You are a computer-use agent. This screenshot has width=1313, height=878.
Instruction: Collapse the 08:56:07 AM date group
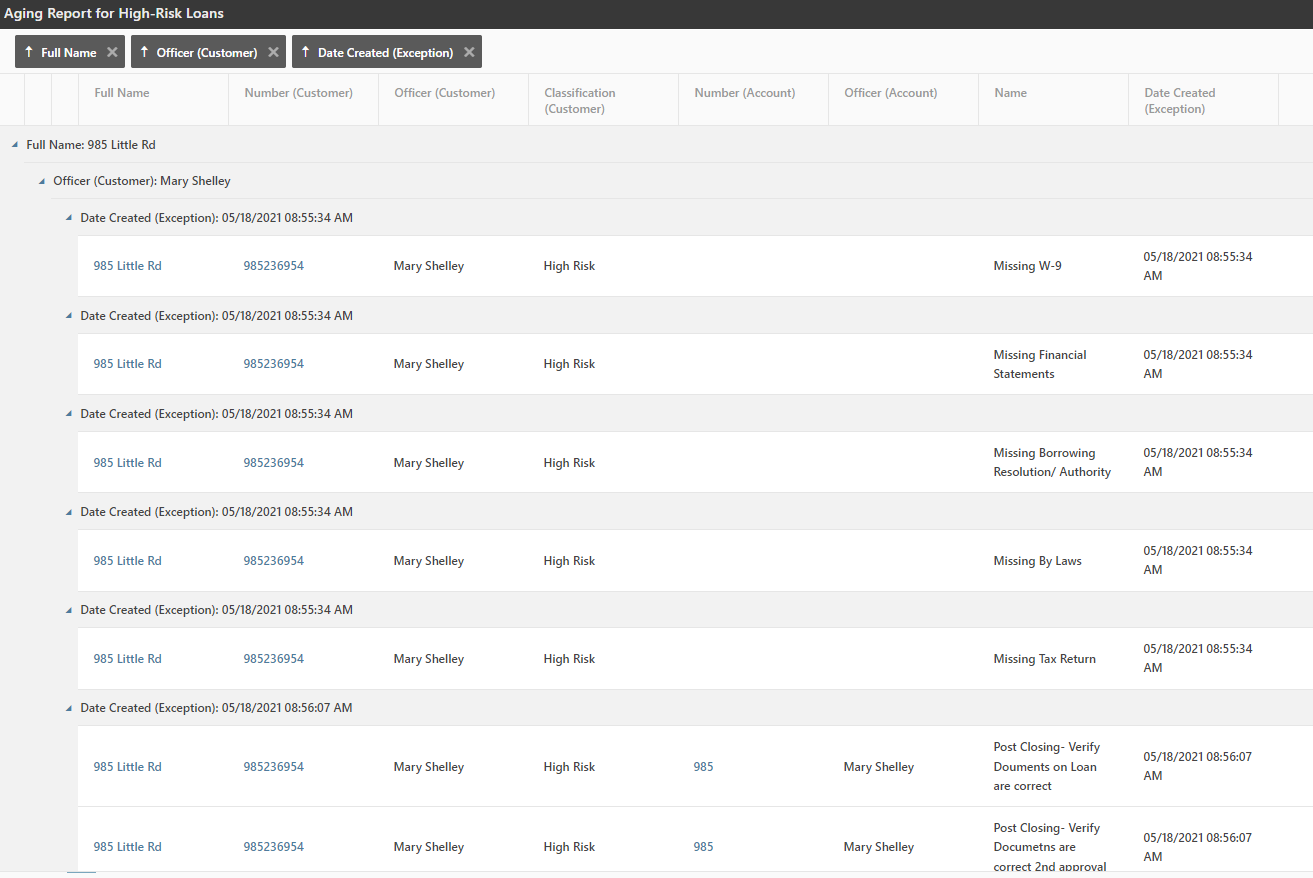click(68, 708)
